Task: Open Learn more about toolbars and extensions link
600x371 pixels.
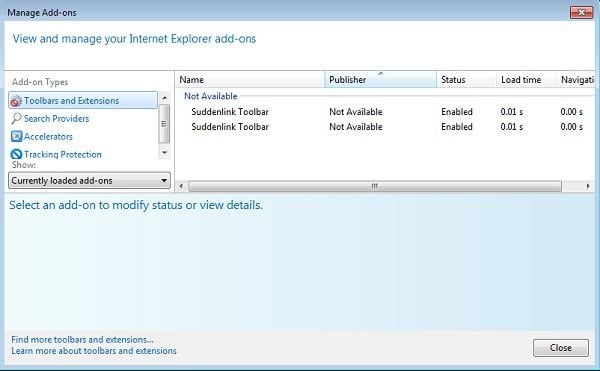Action: [x=94, y=351]
